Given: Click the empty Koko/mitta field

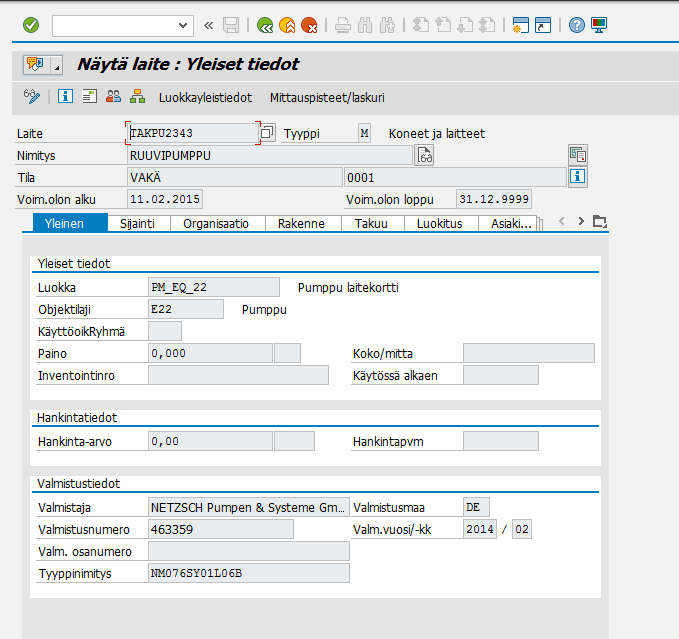Looking at the screenshot, I should click(528, 353).
